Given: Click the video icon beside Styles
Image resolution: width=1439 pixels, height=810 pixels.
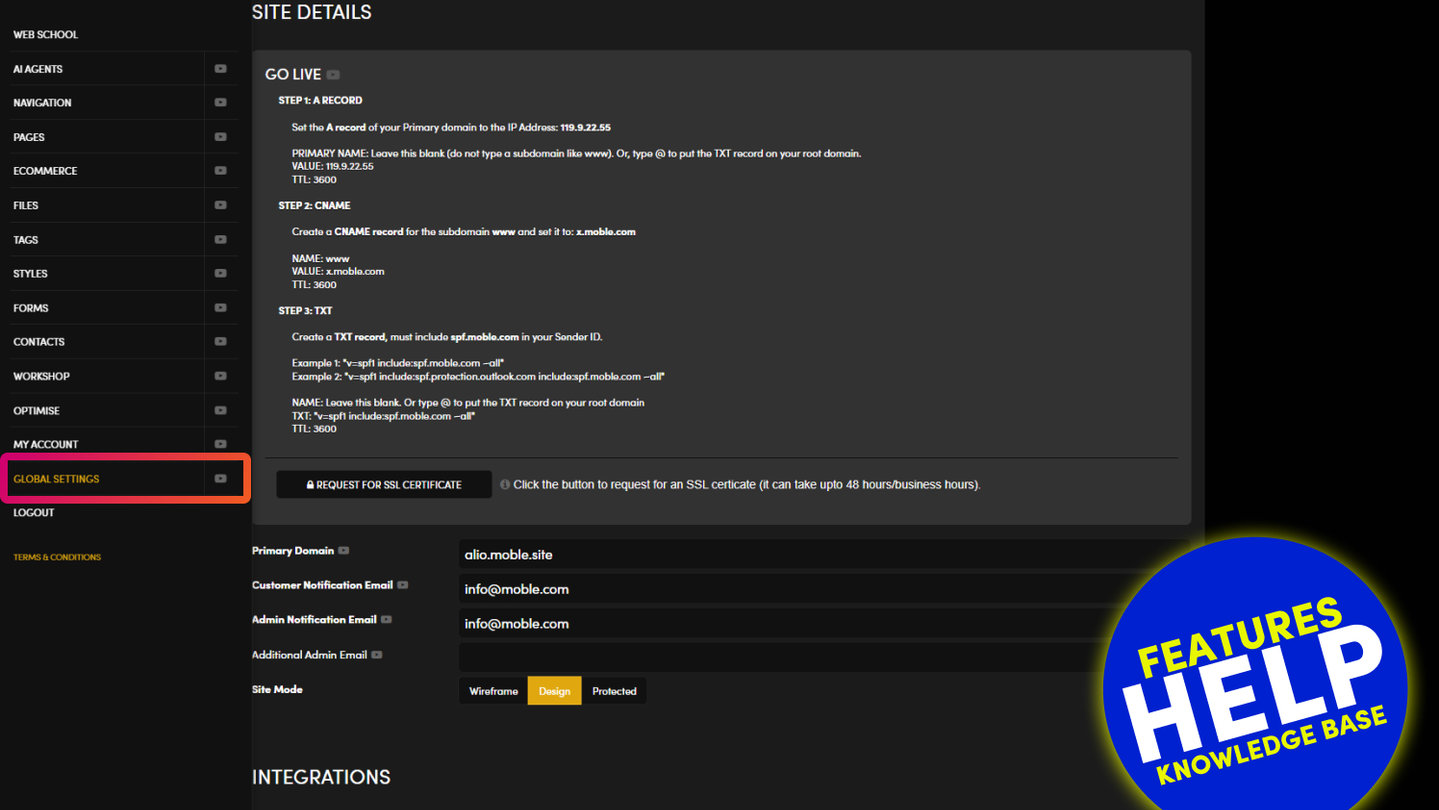Looking at the screenshot, I should click(x=220, y=274).
